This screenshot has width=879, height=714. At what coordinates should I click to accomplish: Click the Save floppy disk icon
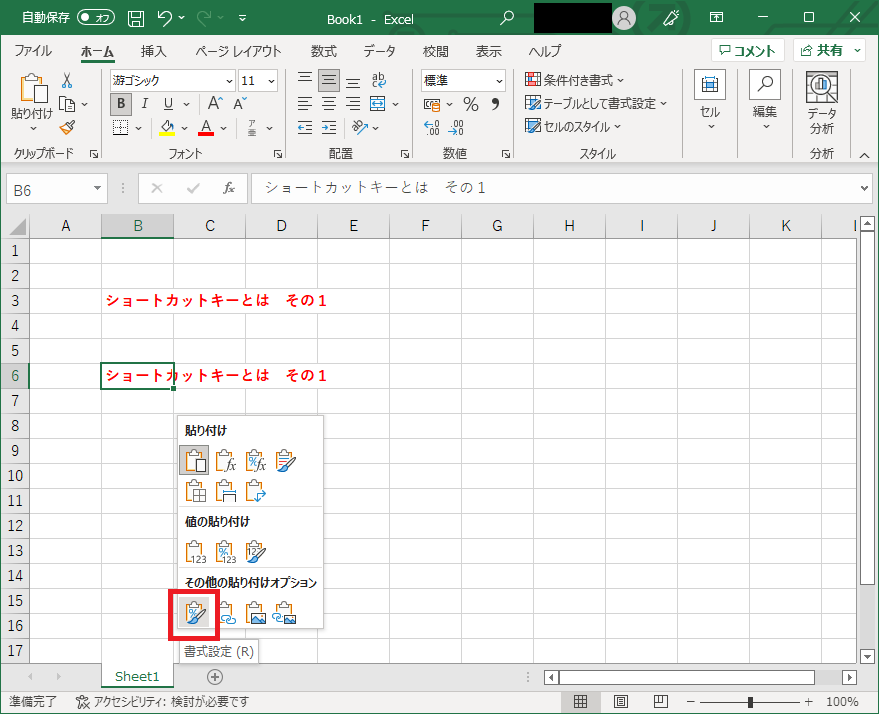tap(136, 18)
